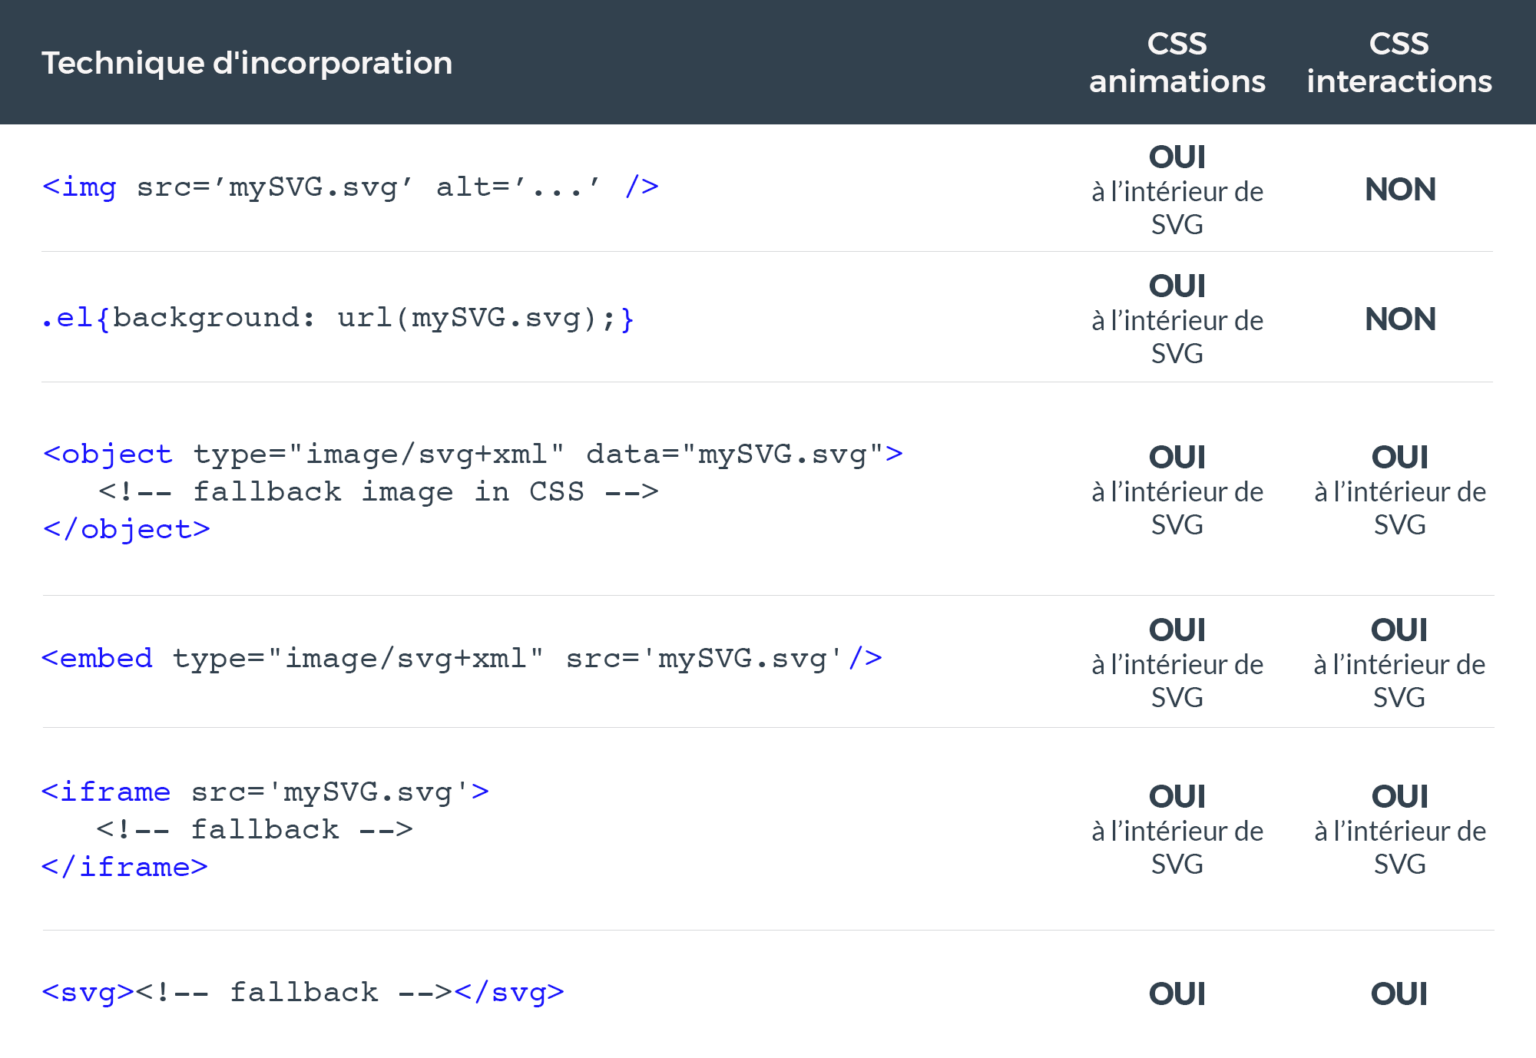This screenshot has height=1058, width=1536.
Task: Click the closing </iframe> tag
Action: tap(125, 867)
